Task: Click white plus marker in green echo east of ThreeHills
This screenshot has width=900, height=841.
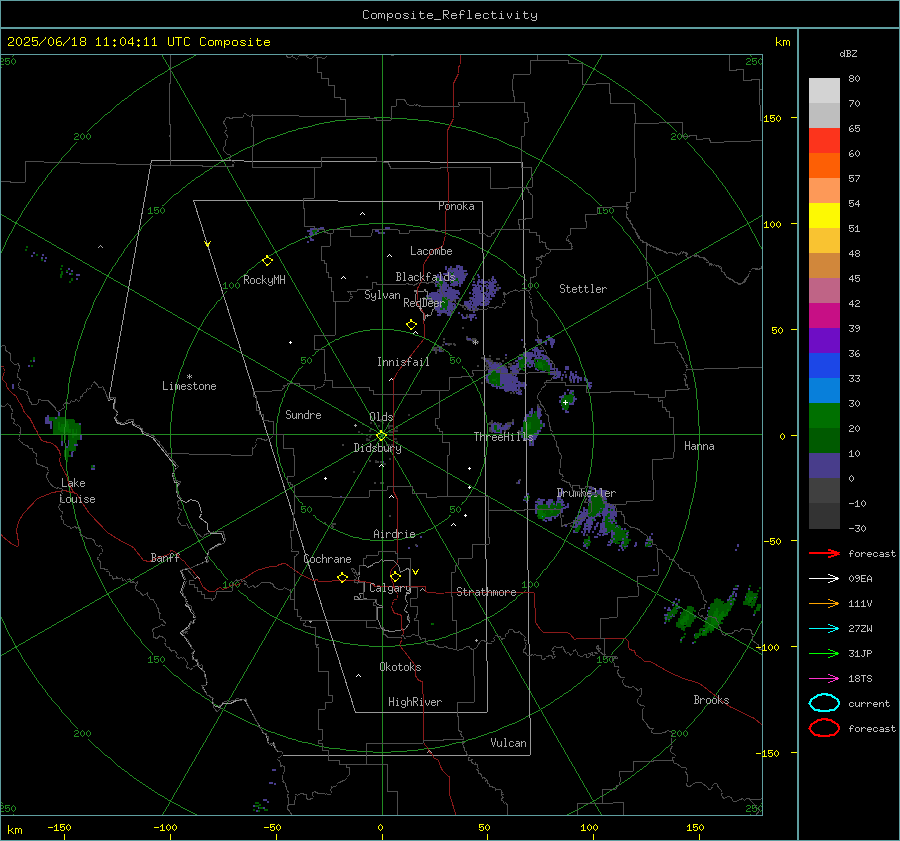Action: [x=565, y=403]
